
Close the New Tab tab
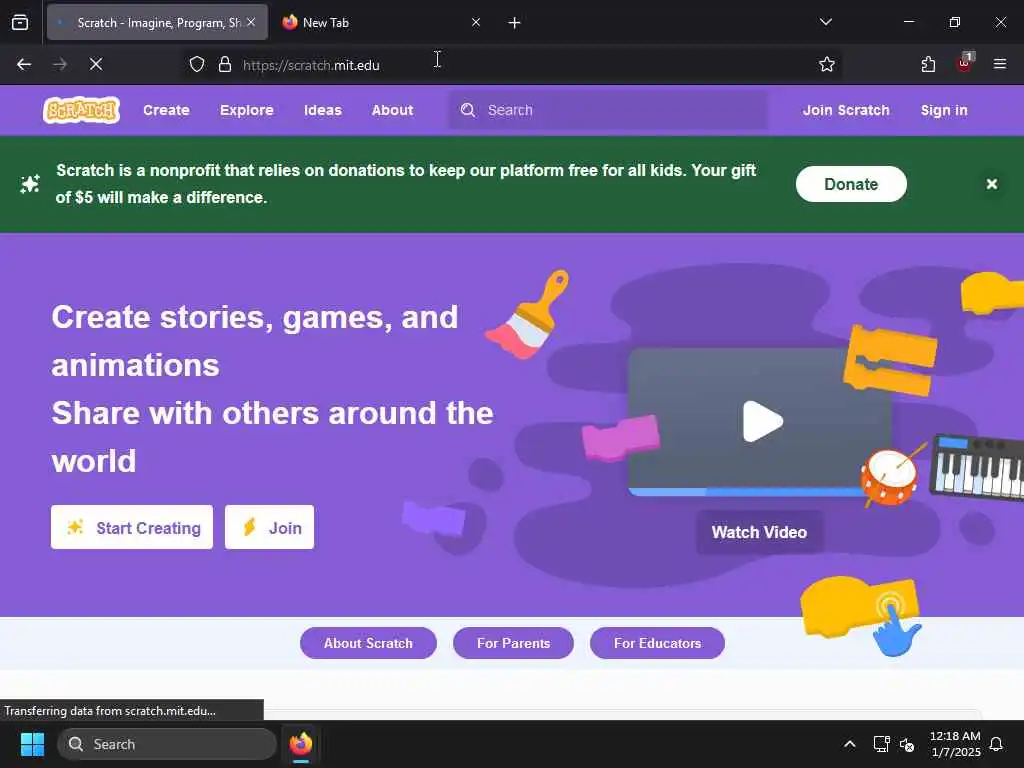(x=475, y=22)
